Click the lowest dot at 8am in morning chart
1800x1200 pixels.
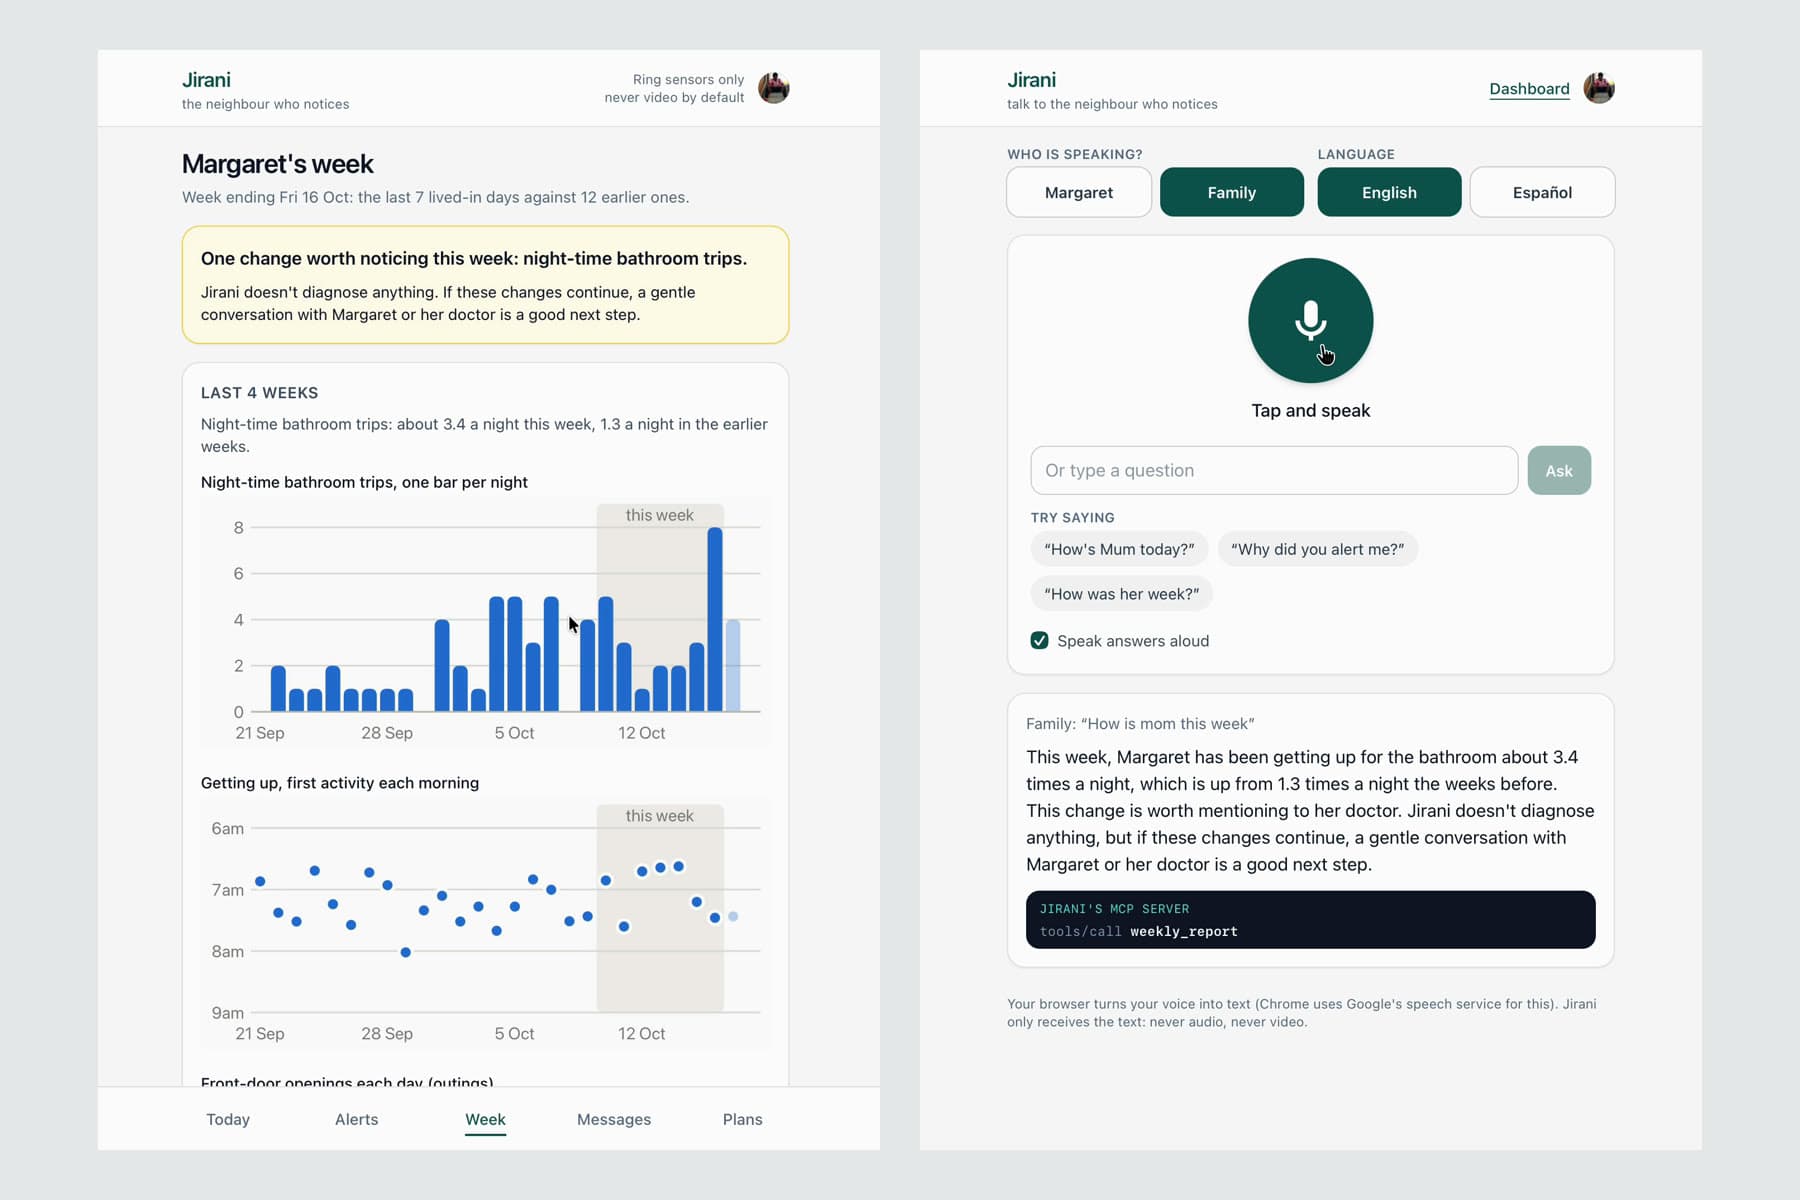pos(405,952)
